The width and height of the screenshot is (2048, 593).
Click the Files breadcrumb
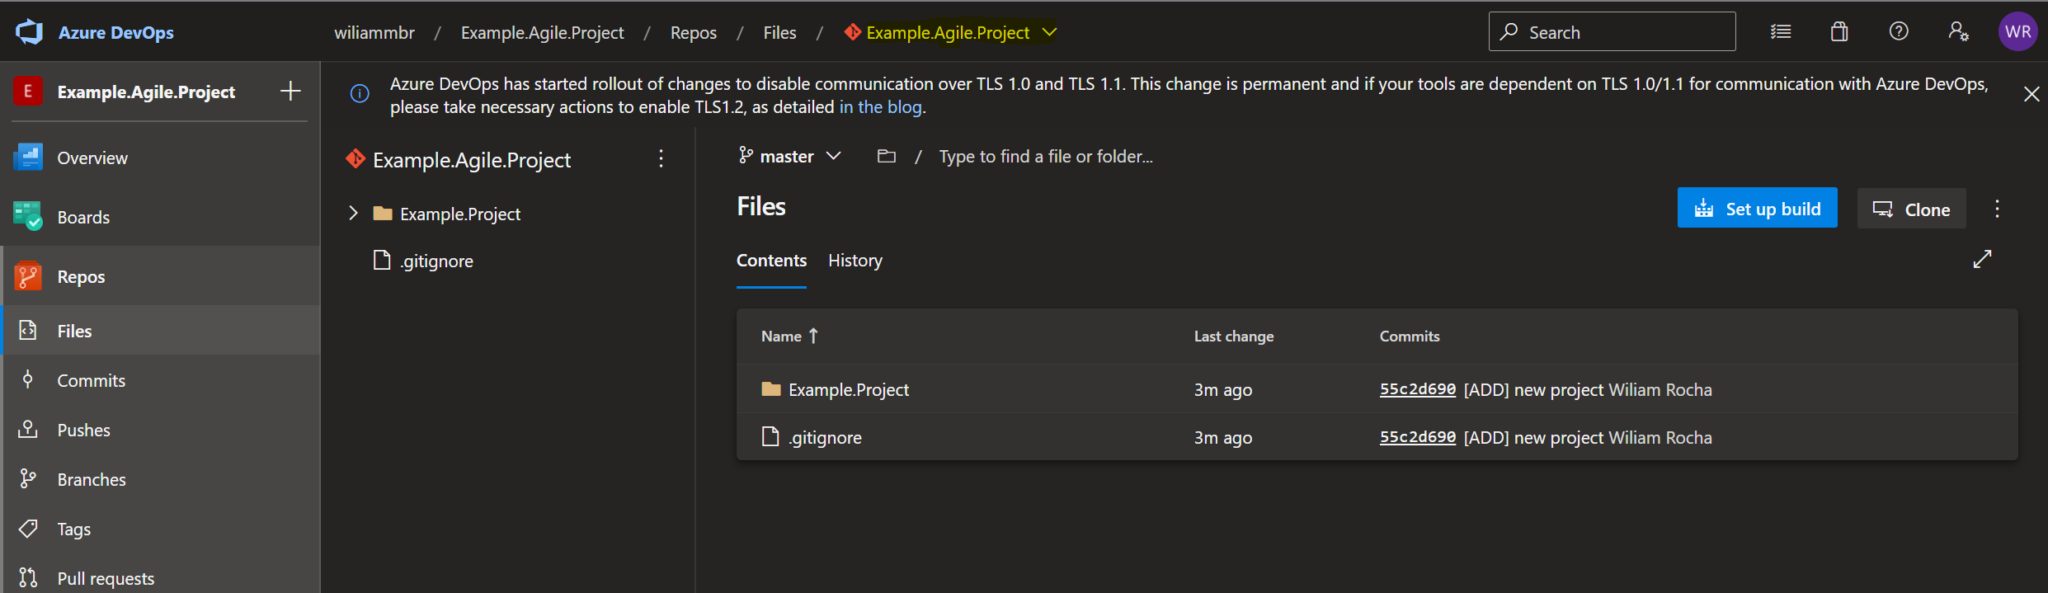[780, 33]
